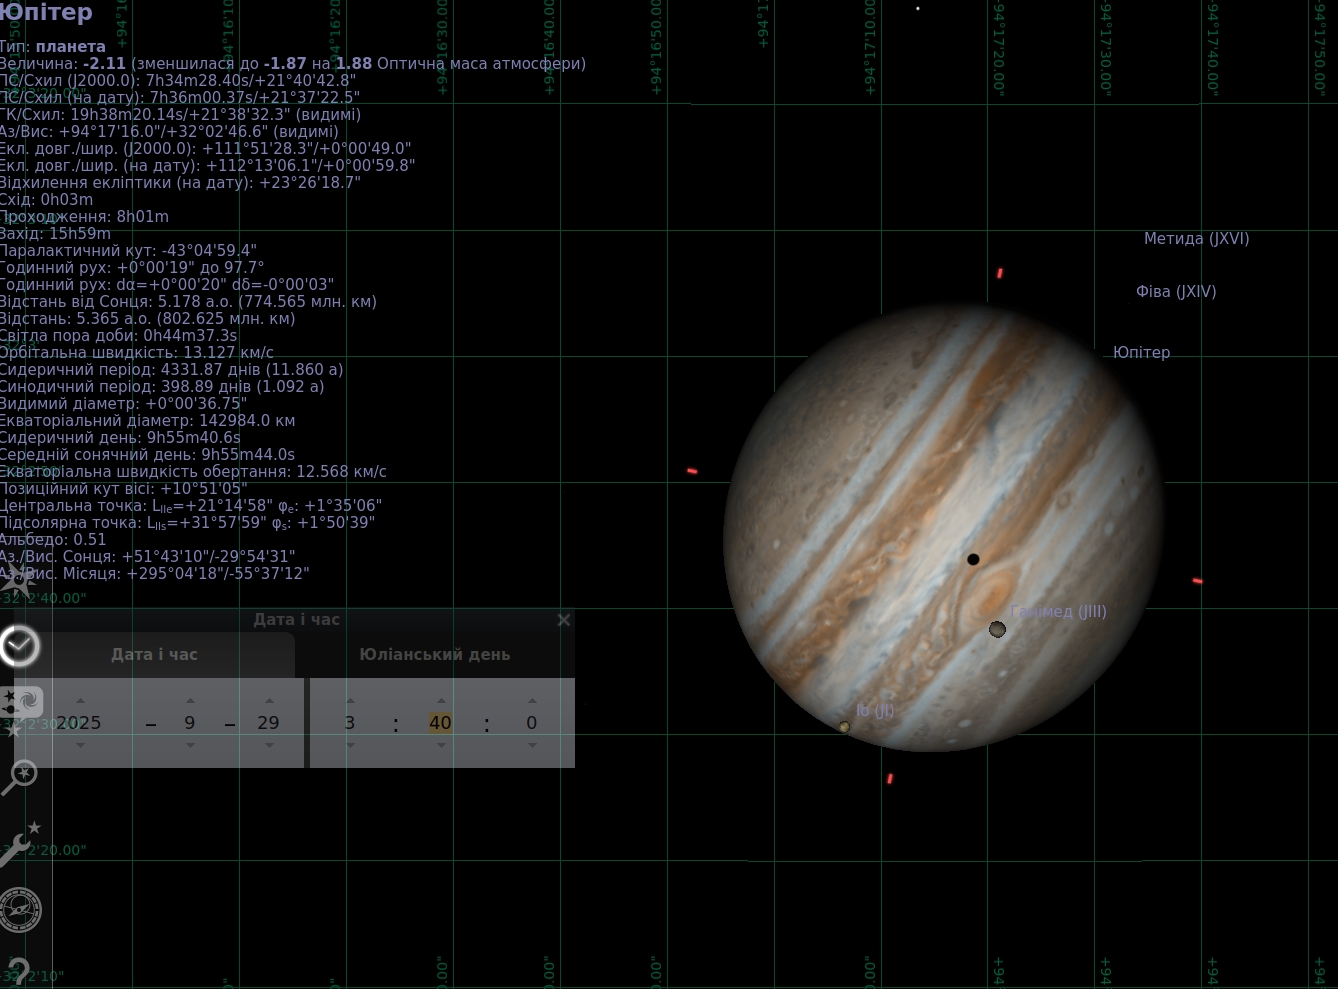The width and height of the screenshot is (1338, 989).
Task: Click the day field showing 29
Action: (x=268, y=723)
